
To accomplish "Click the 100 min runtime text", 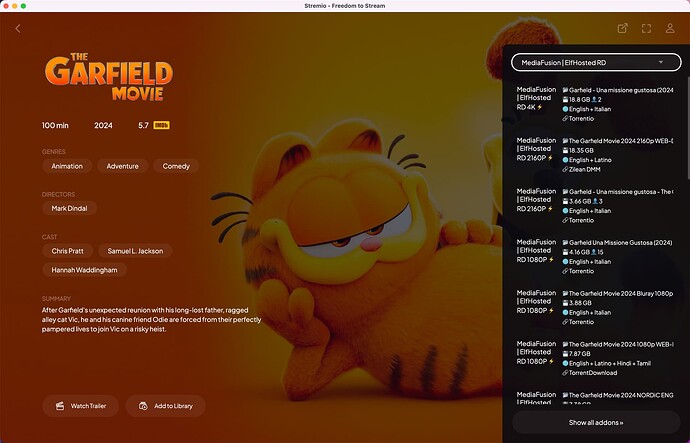I will [55, 125].
